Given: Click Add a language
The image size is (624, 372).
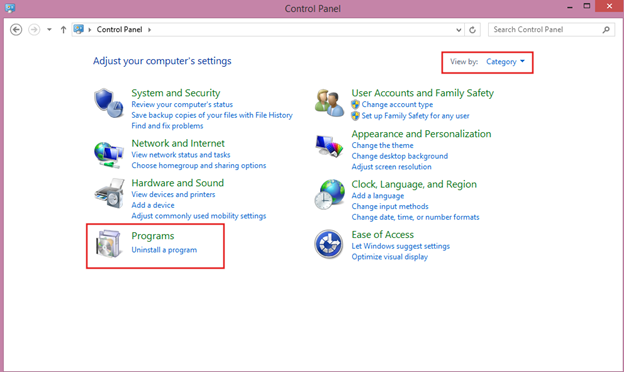Looking at the screenshot, I should [x=378, y=196].
